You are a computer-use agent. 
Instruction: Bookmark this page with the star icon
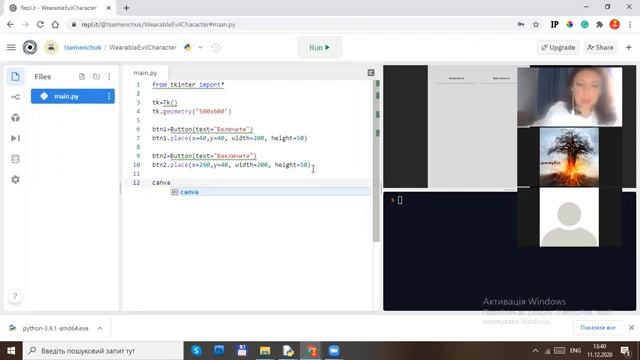536,24
